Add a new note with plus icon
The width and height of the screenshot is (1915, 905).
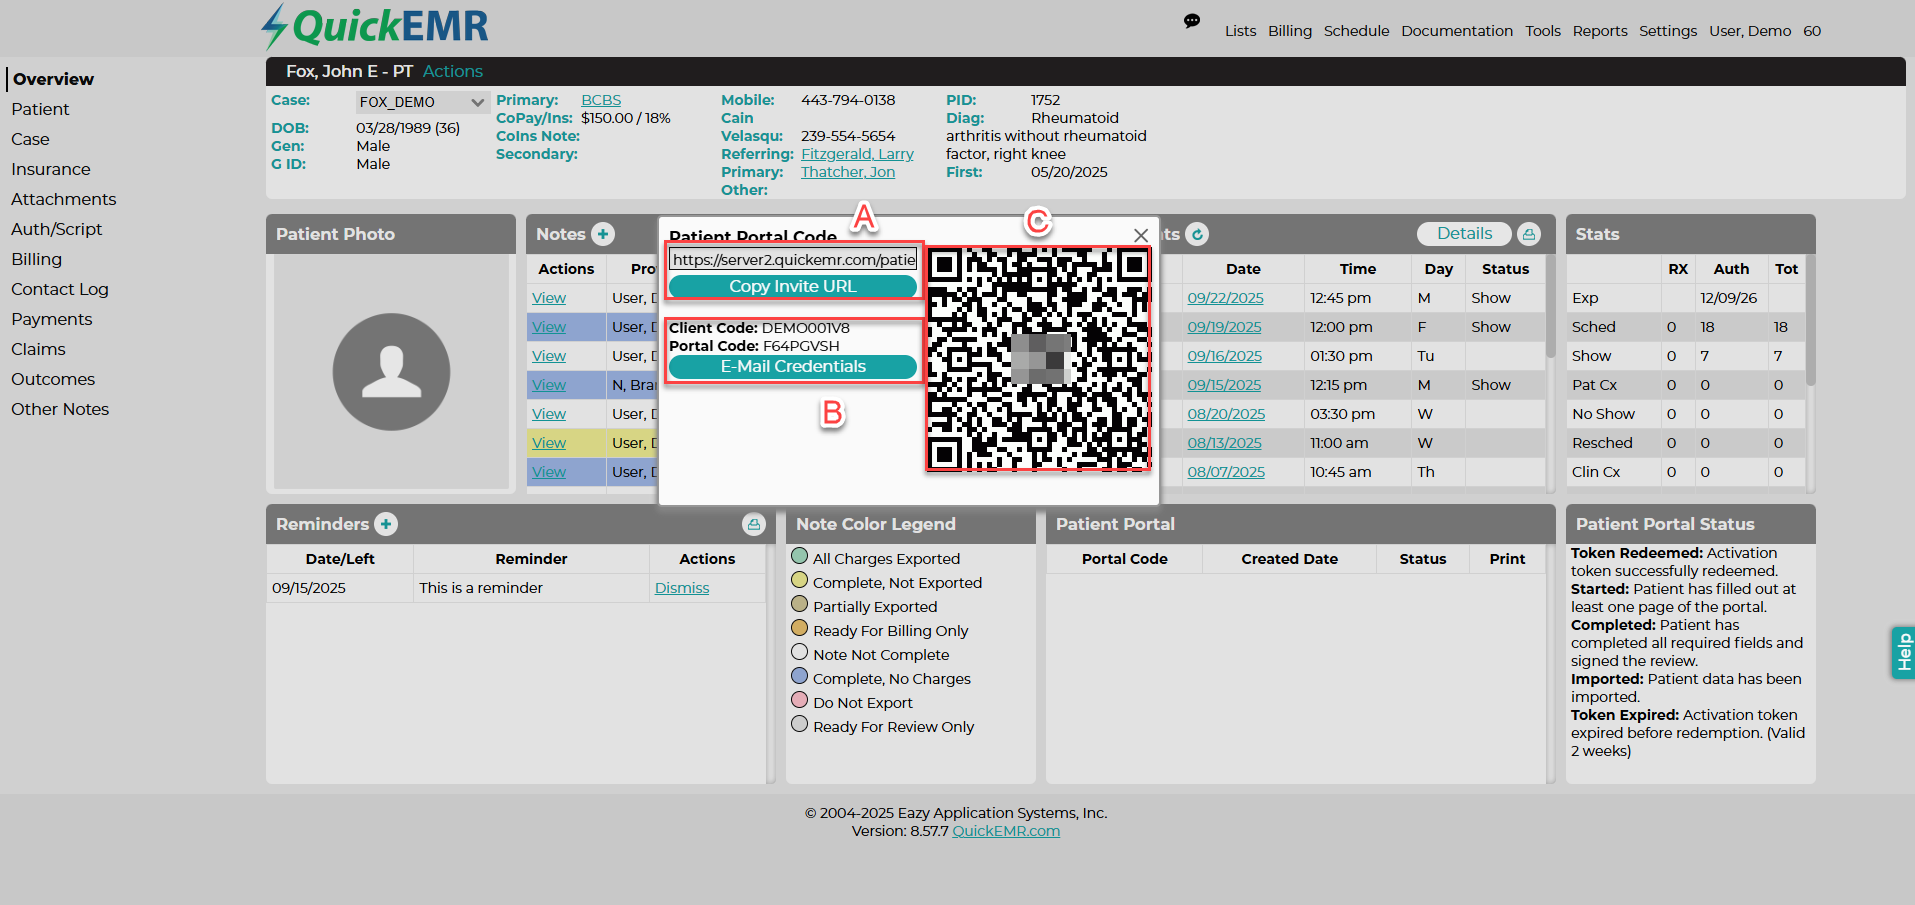click(603, 234)
